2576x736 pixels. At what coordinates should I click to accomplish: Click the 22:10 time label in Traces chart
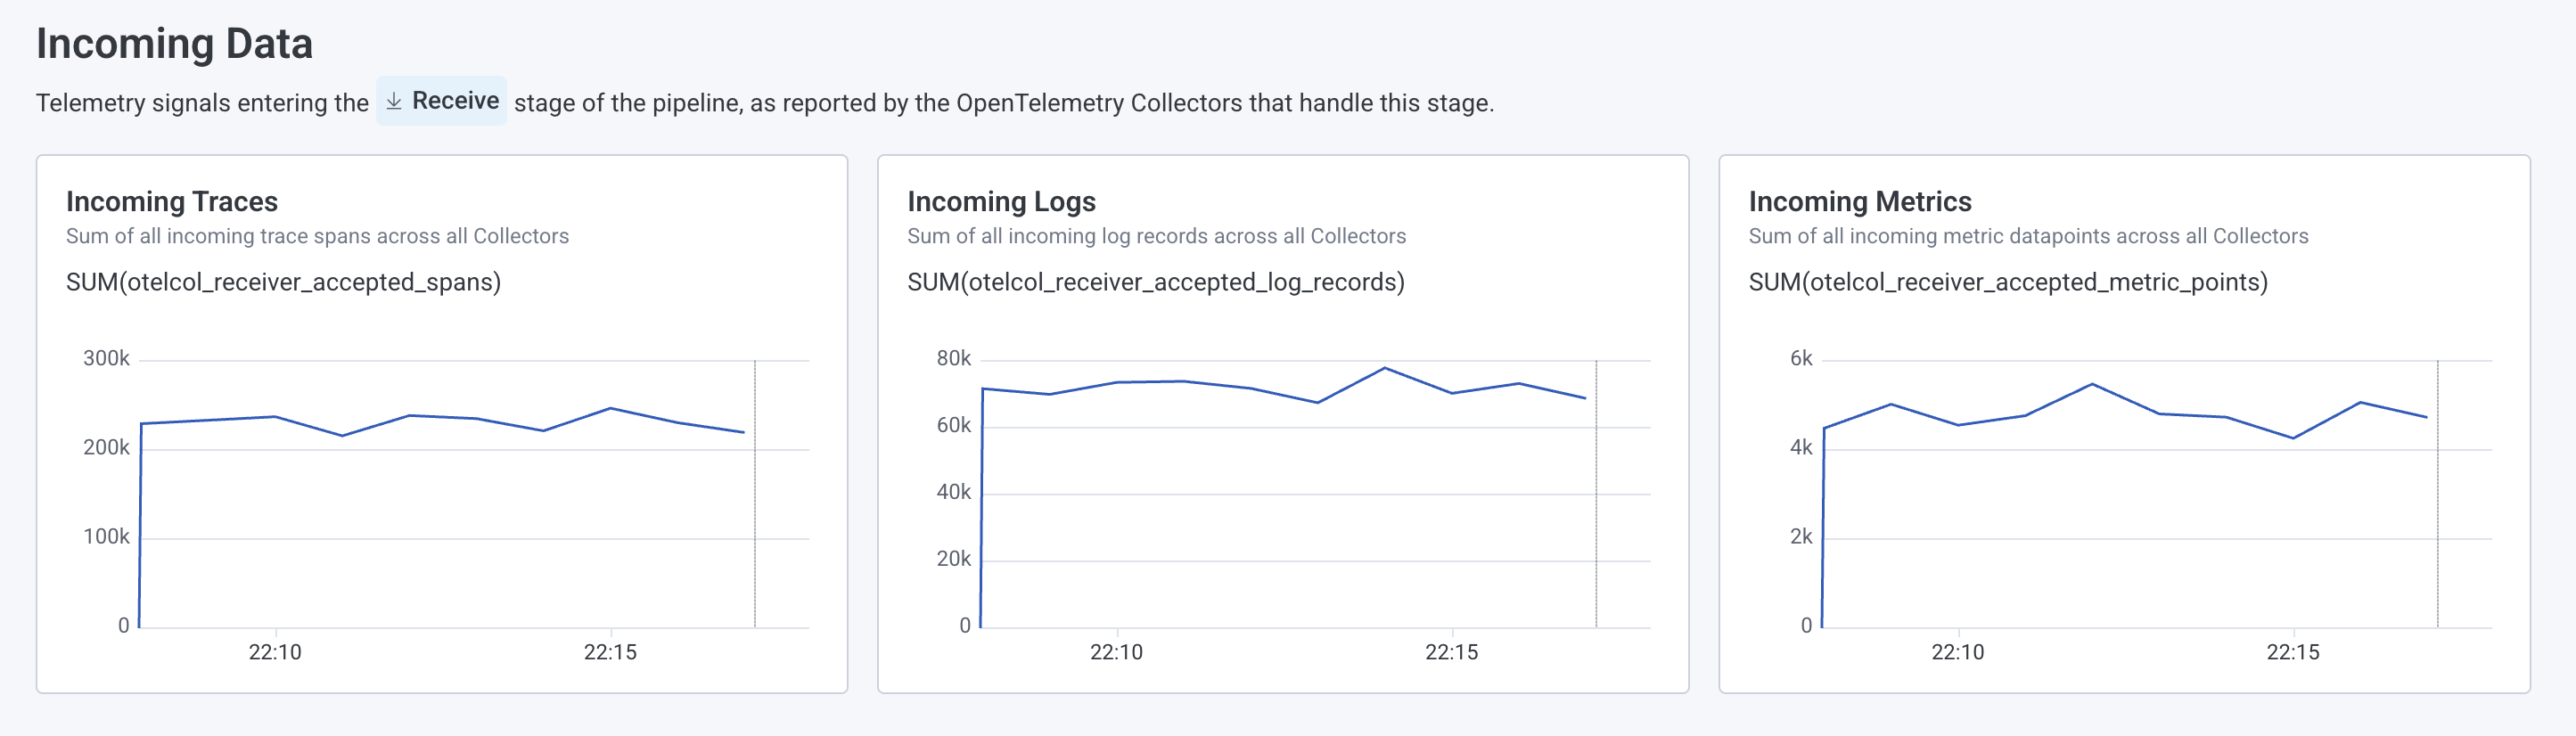(x=275, y=652)
